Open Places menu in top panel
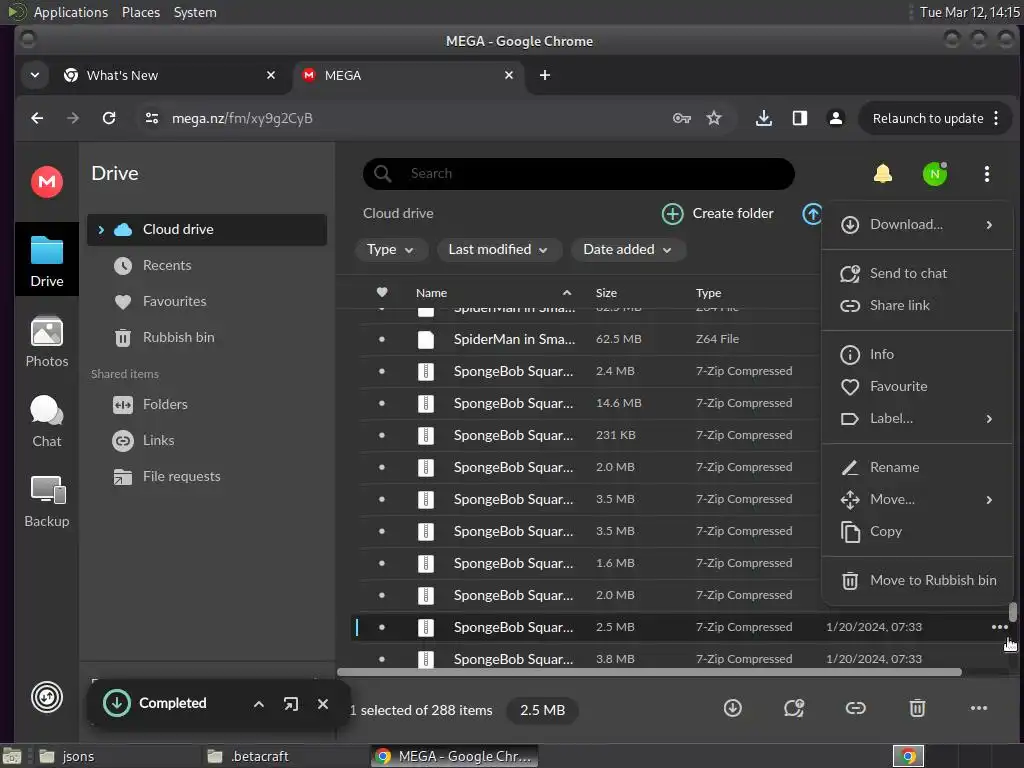1024x768 pixels. coord(141,12)
